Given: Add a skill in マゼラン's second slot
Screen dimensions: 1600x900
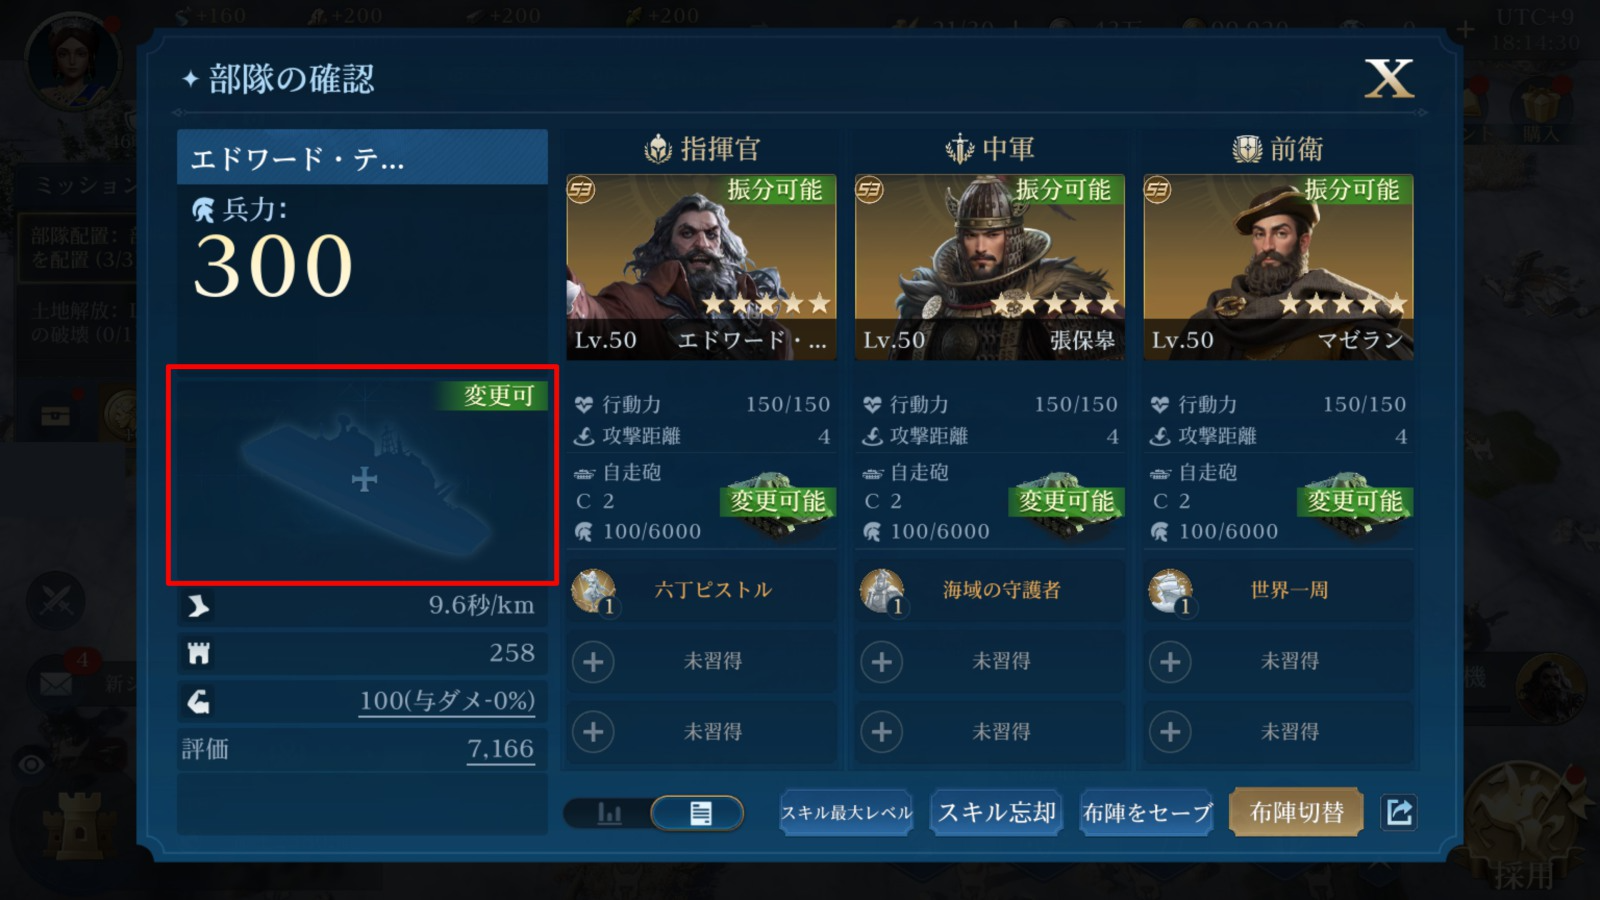Looking at the screenshot, I should coord(1170,662).
